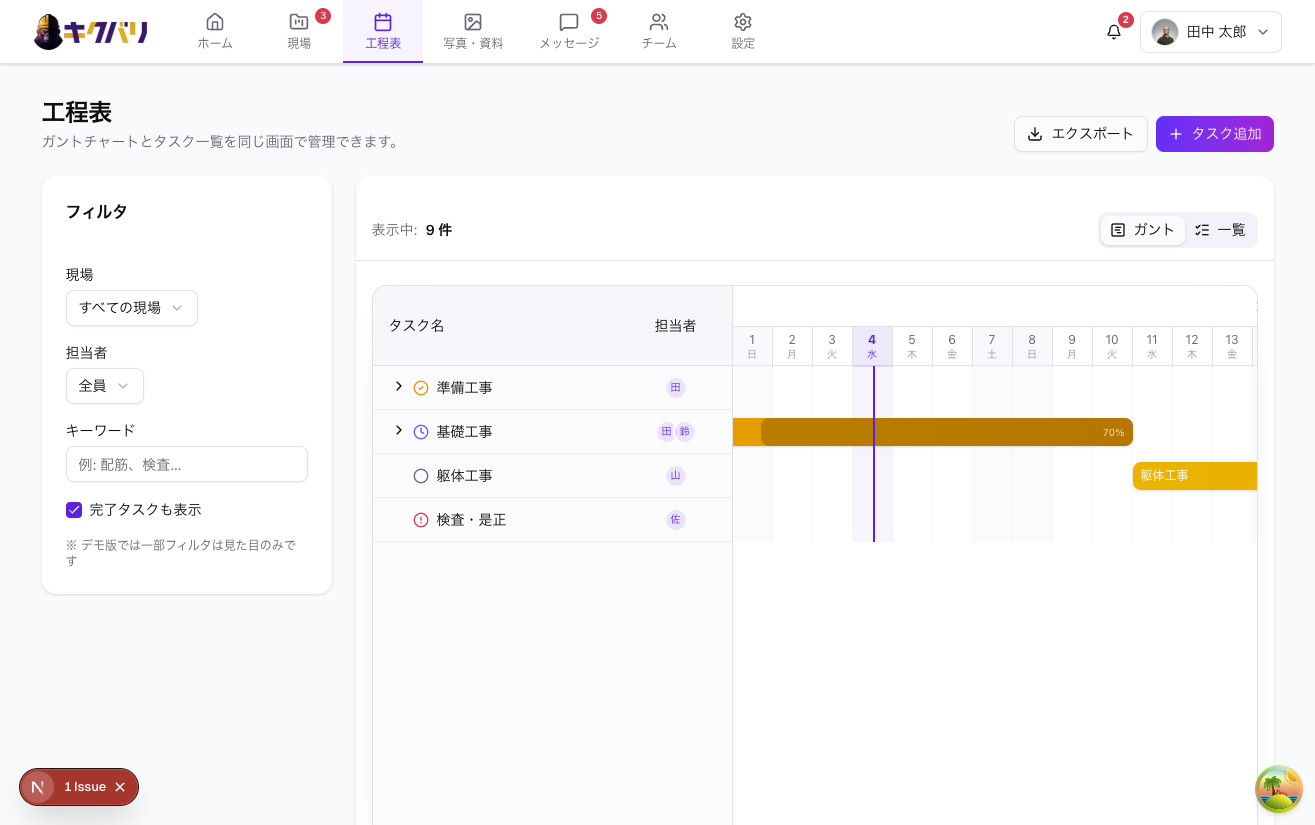This screenshot has height=825, width=1315.
Task: Uncheck 完了タスクも表示 checkbox
Action: click(x=74, y=510)
